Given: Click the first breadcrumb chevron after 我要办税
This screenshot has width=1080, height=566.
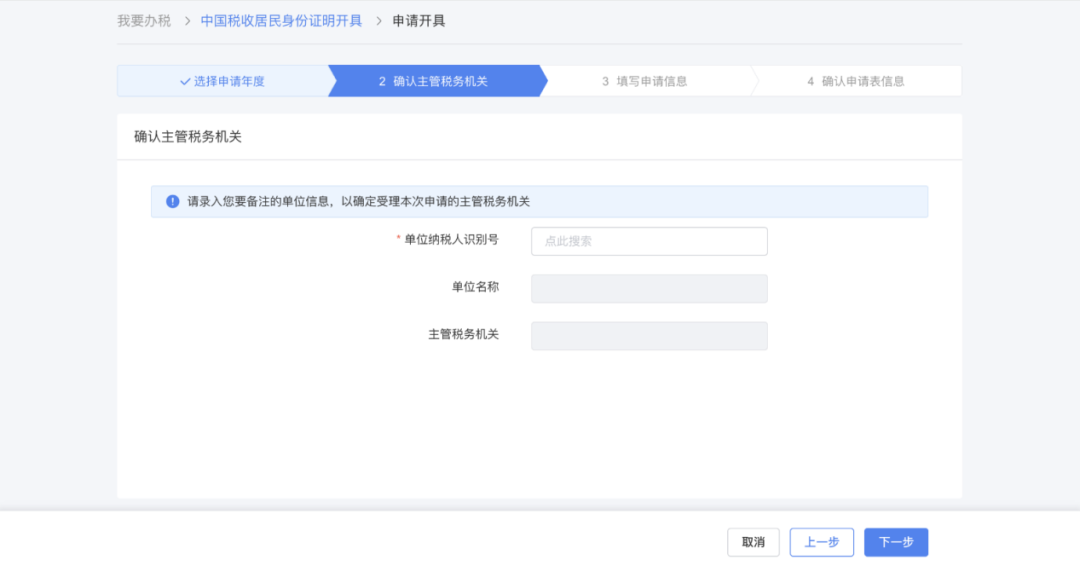Looking at the screenshot, I should click(187, 21).
